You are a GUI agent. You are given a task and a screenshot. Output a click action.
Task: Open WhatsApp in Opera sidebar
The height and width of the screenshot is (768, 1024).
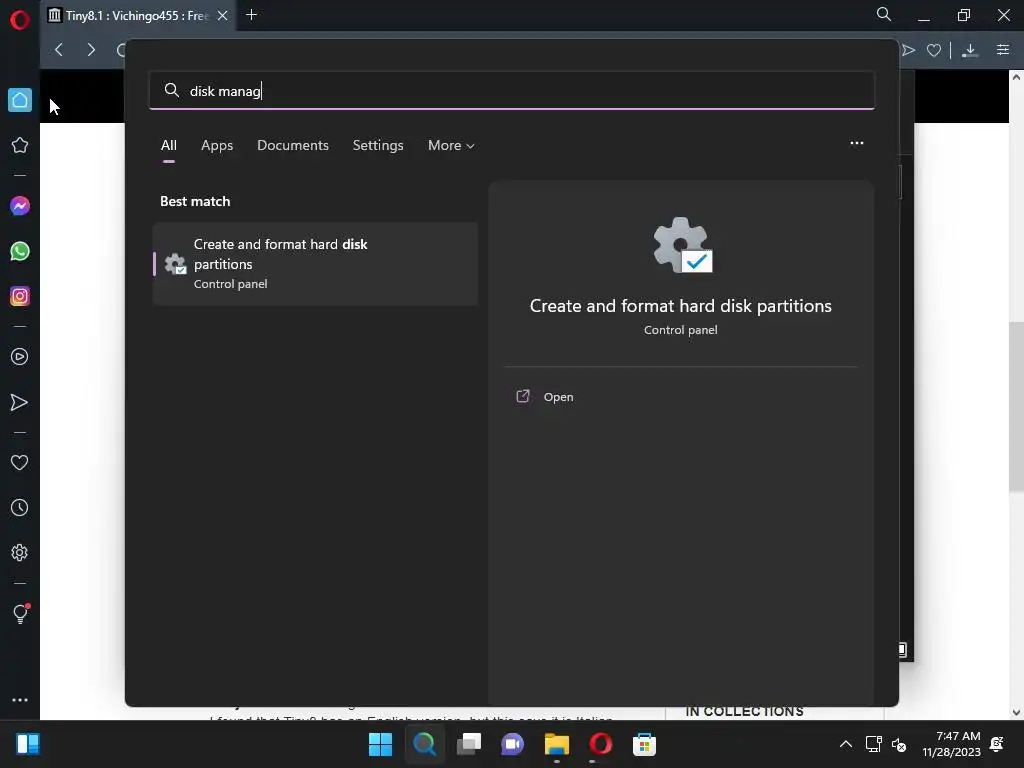20,251
